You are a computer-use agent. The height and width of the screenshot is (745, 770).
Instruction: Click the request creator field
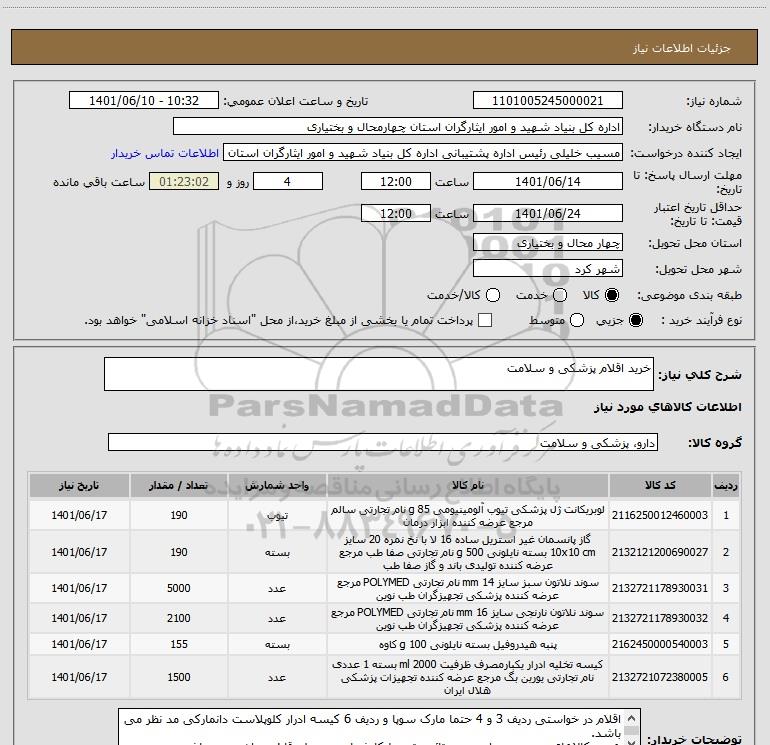coord(423,153)
